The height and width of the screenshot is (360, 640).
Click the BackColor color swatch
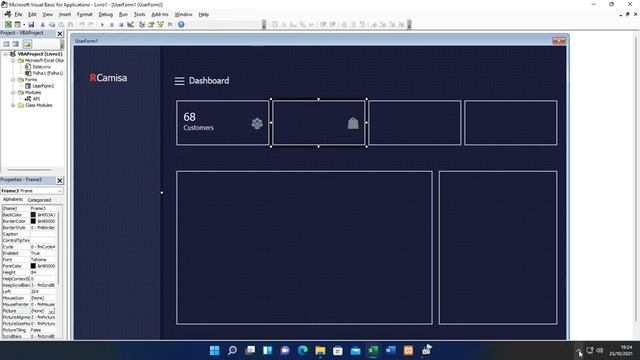click(33, 215)
